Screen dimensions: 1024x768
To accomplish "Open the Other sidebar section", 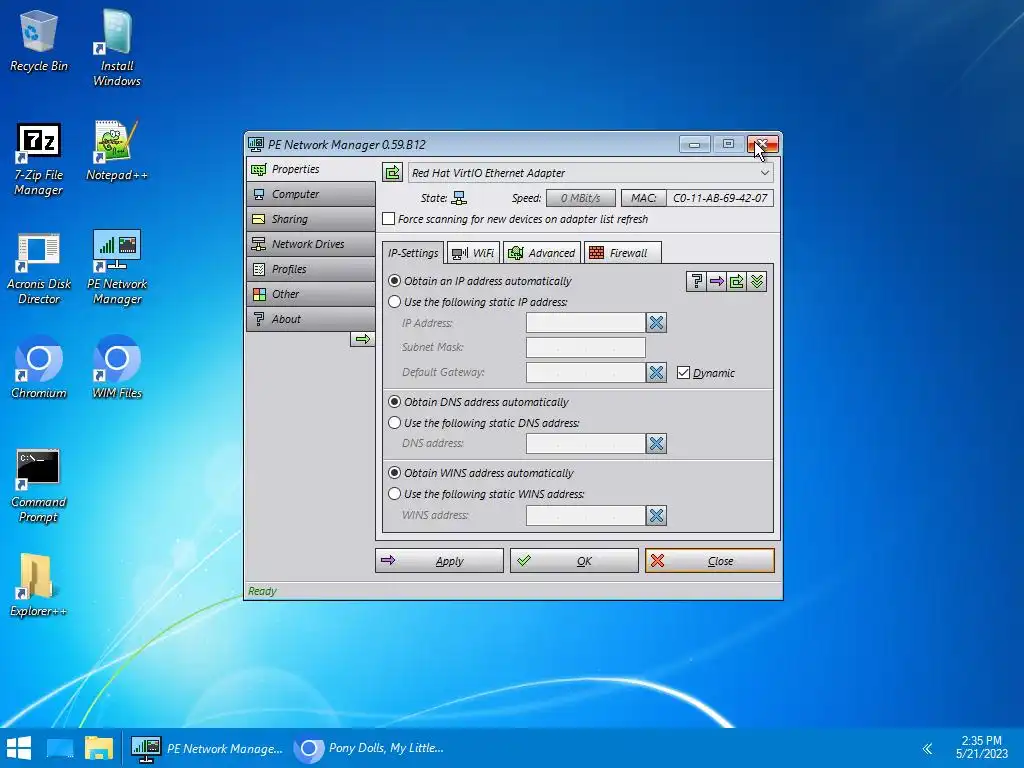I will [312, 294].
